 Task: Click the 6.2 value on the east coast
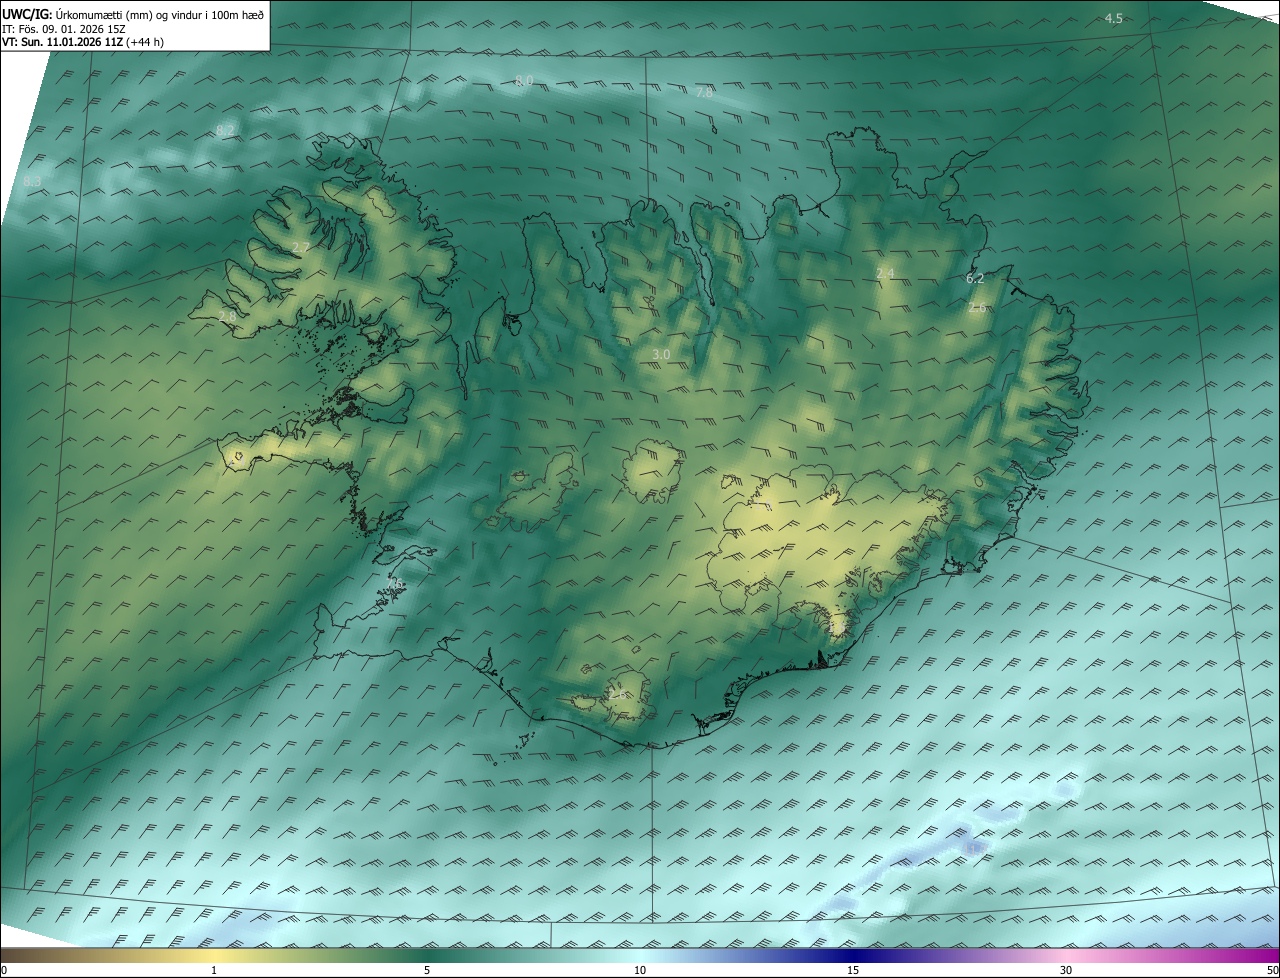point(975,278)
